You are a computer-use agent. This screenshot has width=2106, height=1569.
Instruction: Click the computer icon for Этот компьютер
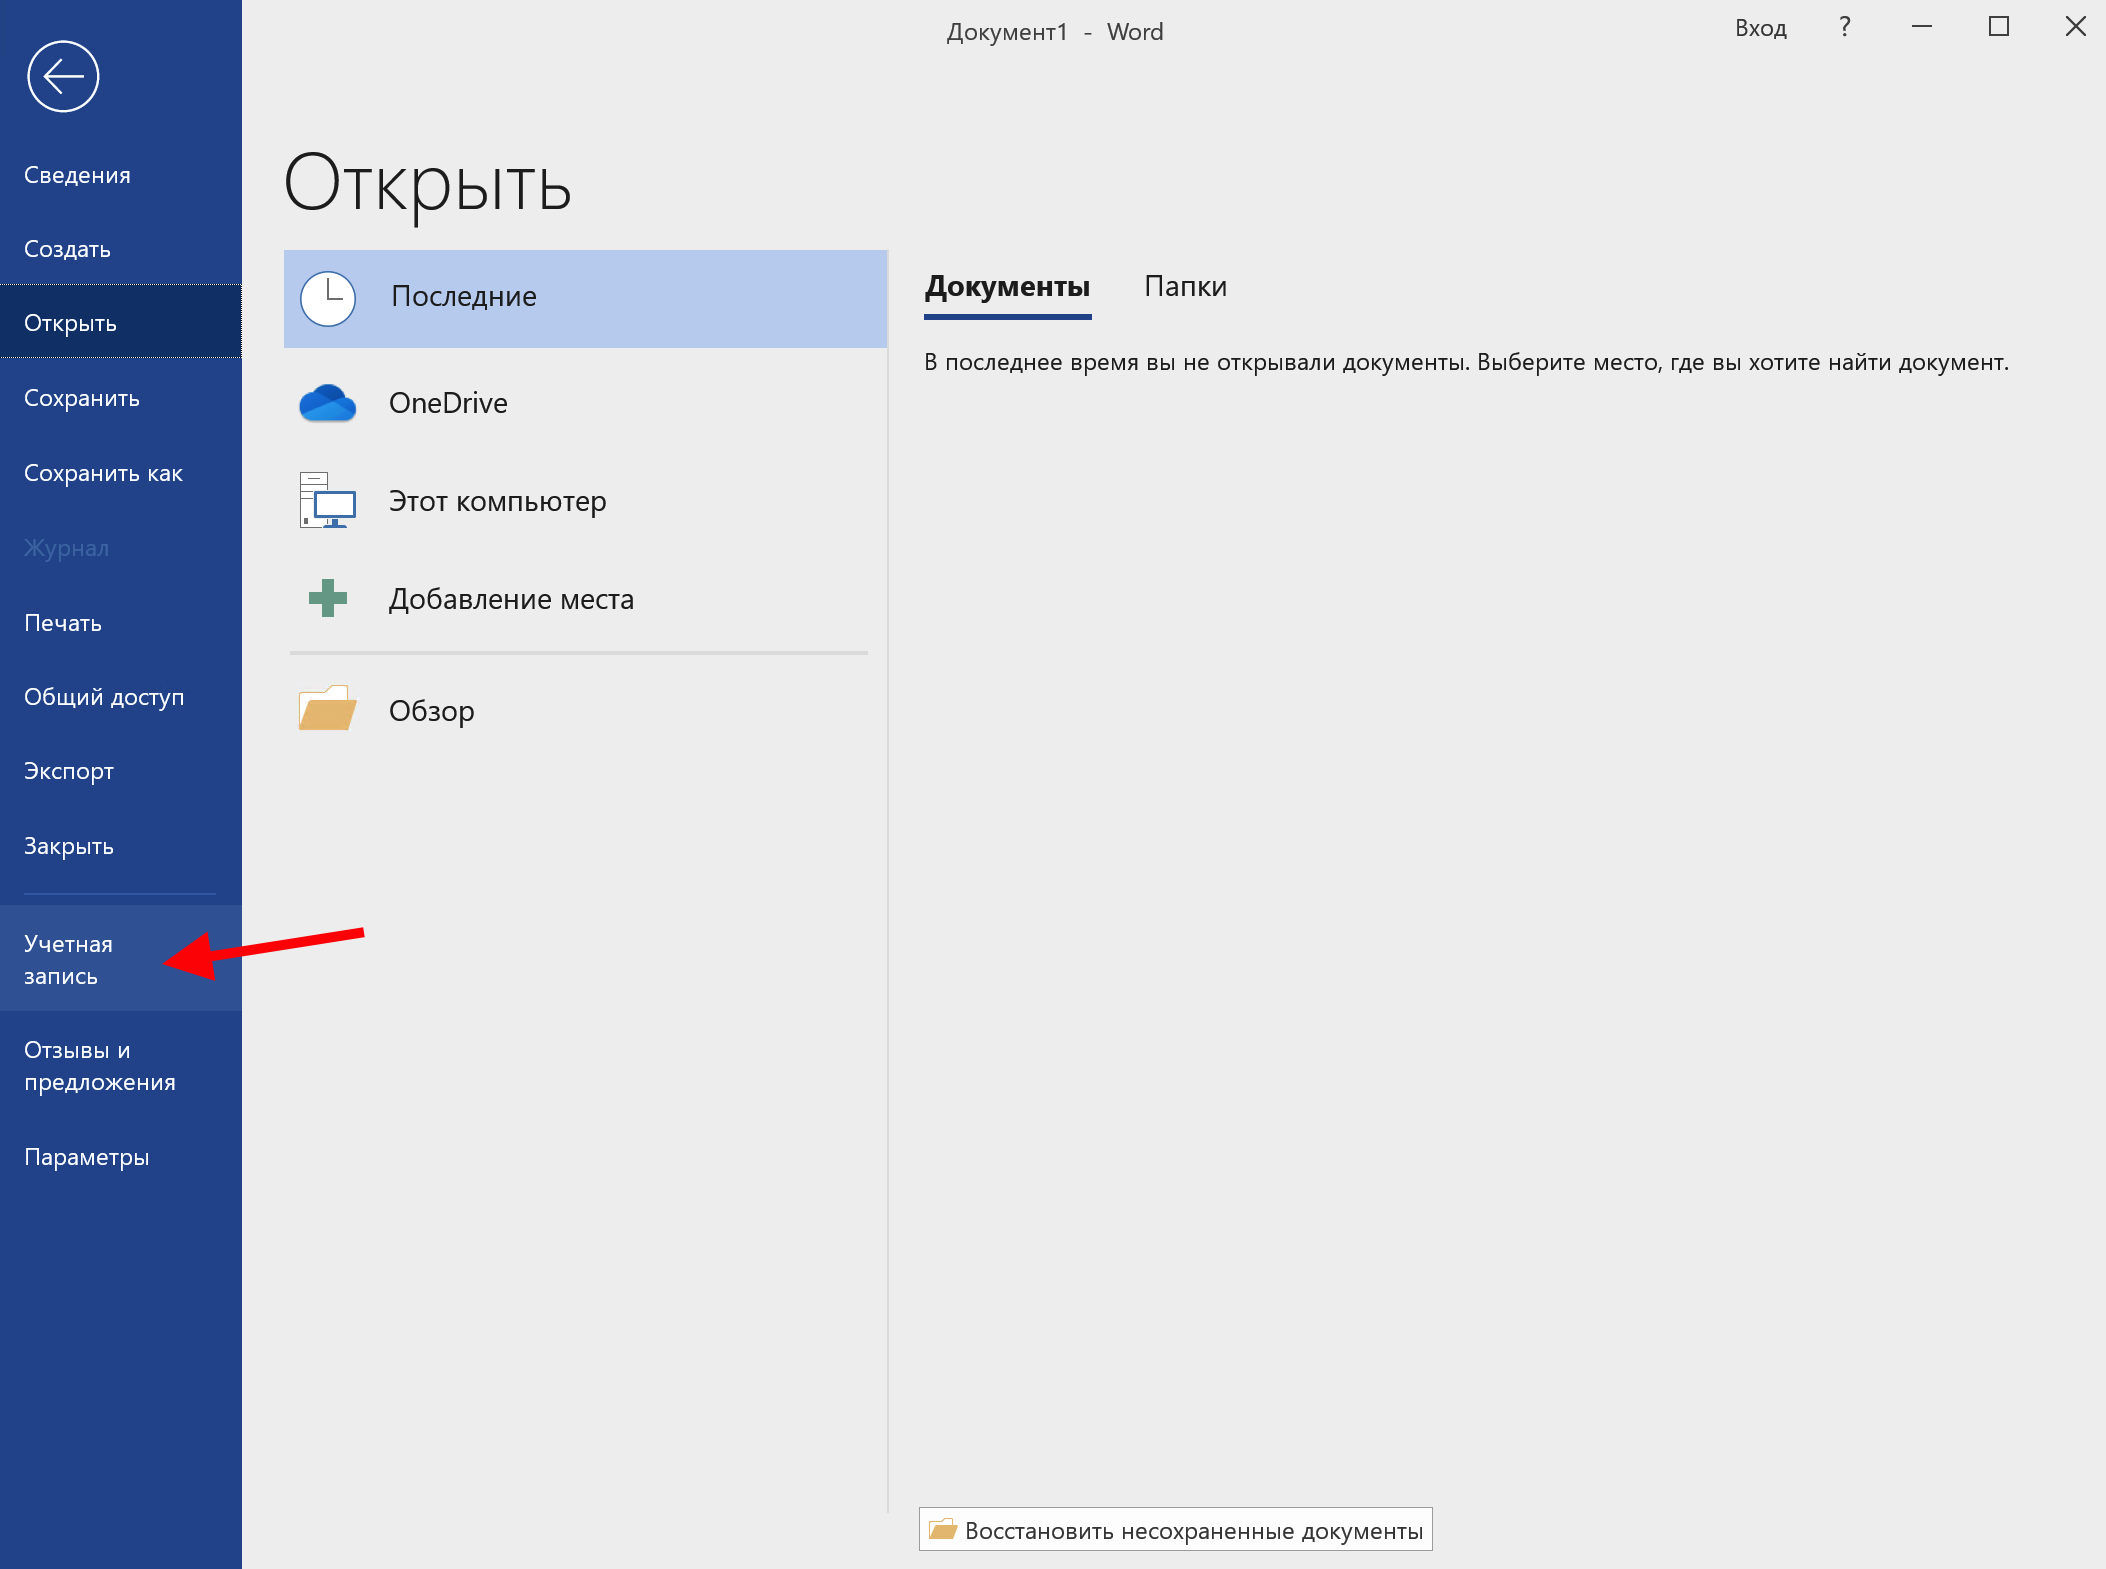point(328,500)
